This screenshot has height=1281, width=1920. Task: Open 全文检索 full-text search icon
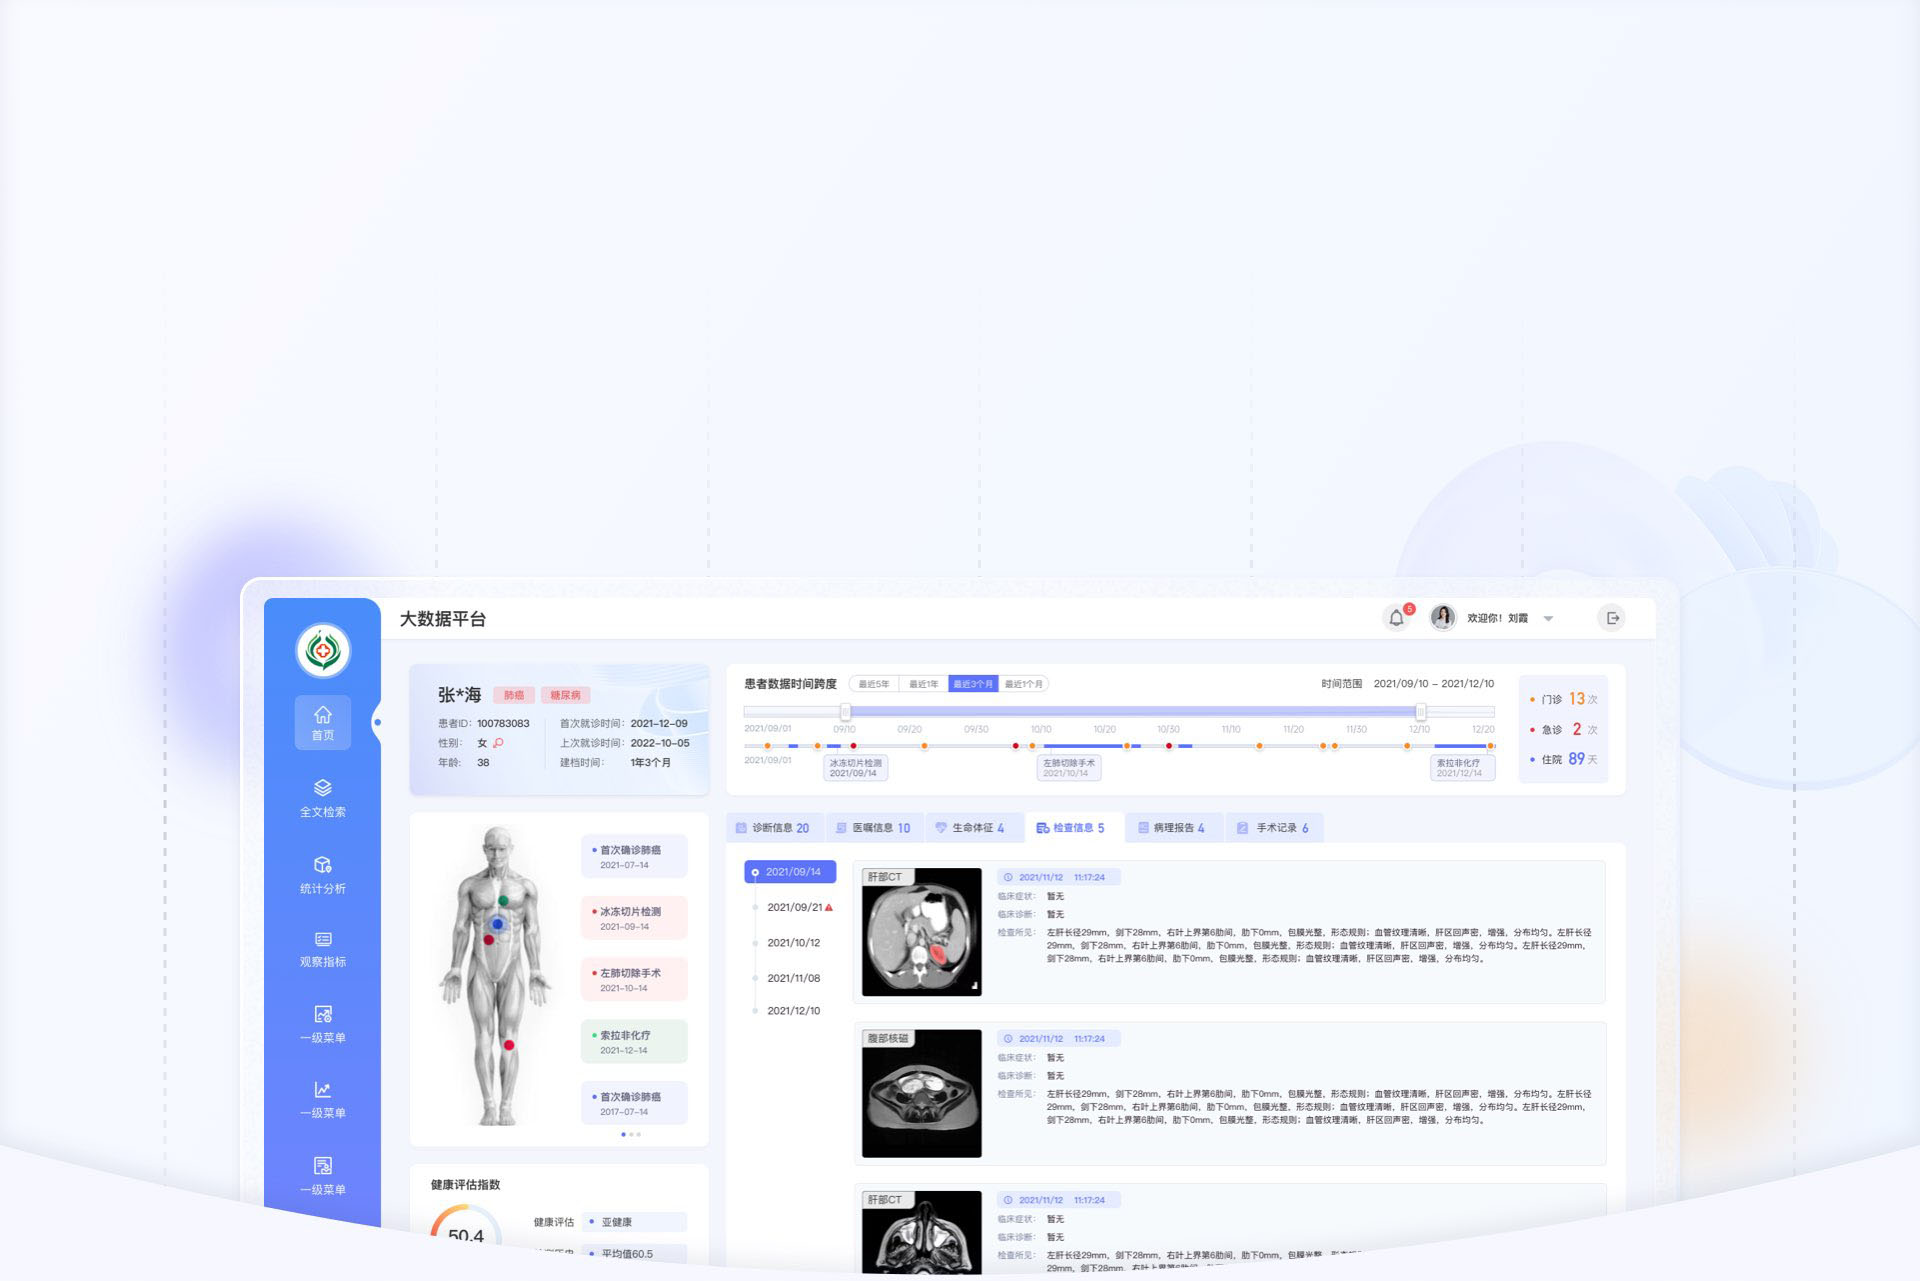[x=322, y=789]
